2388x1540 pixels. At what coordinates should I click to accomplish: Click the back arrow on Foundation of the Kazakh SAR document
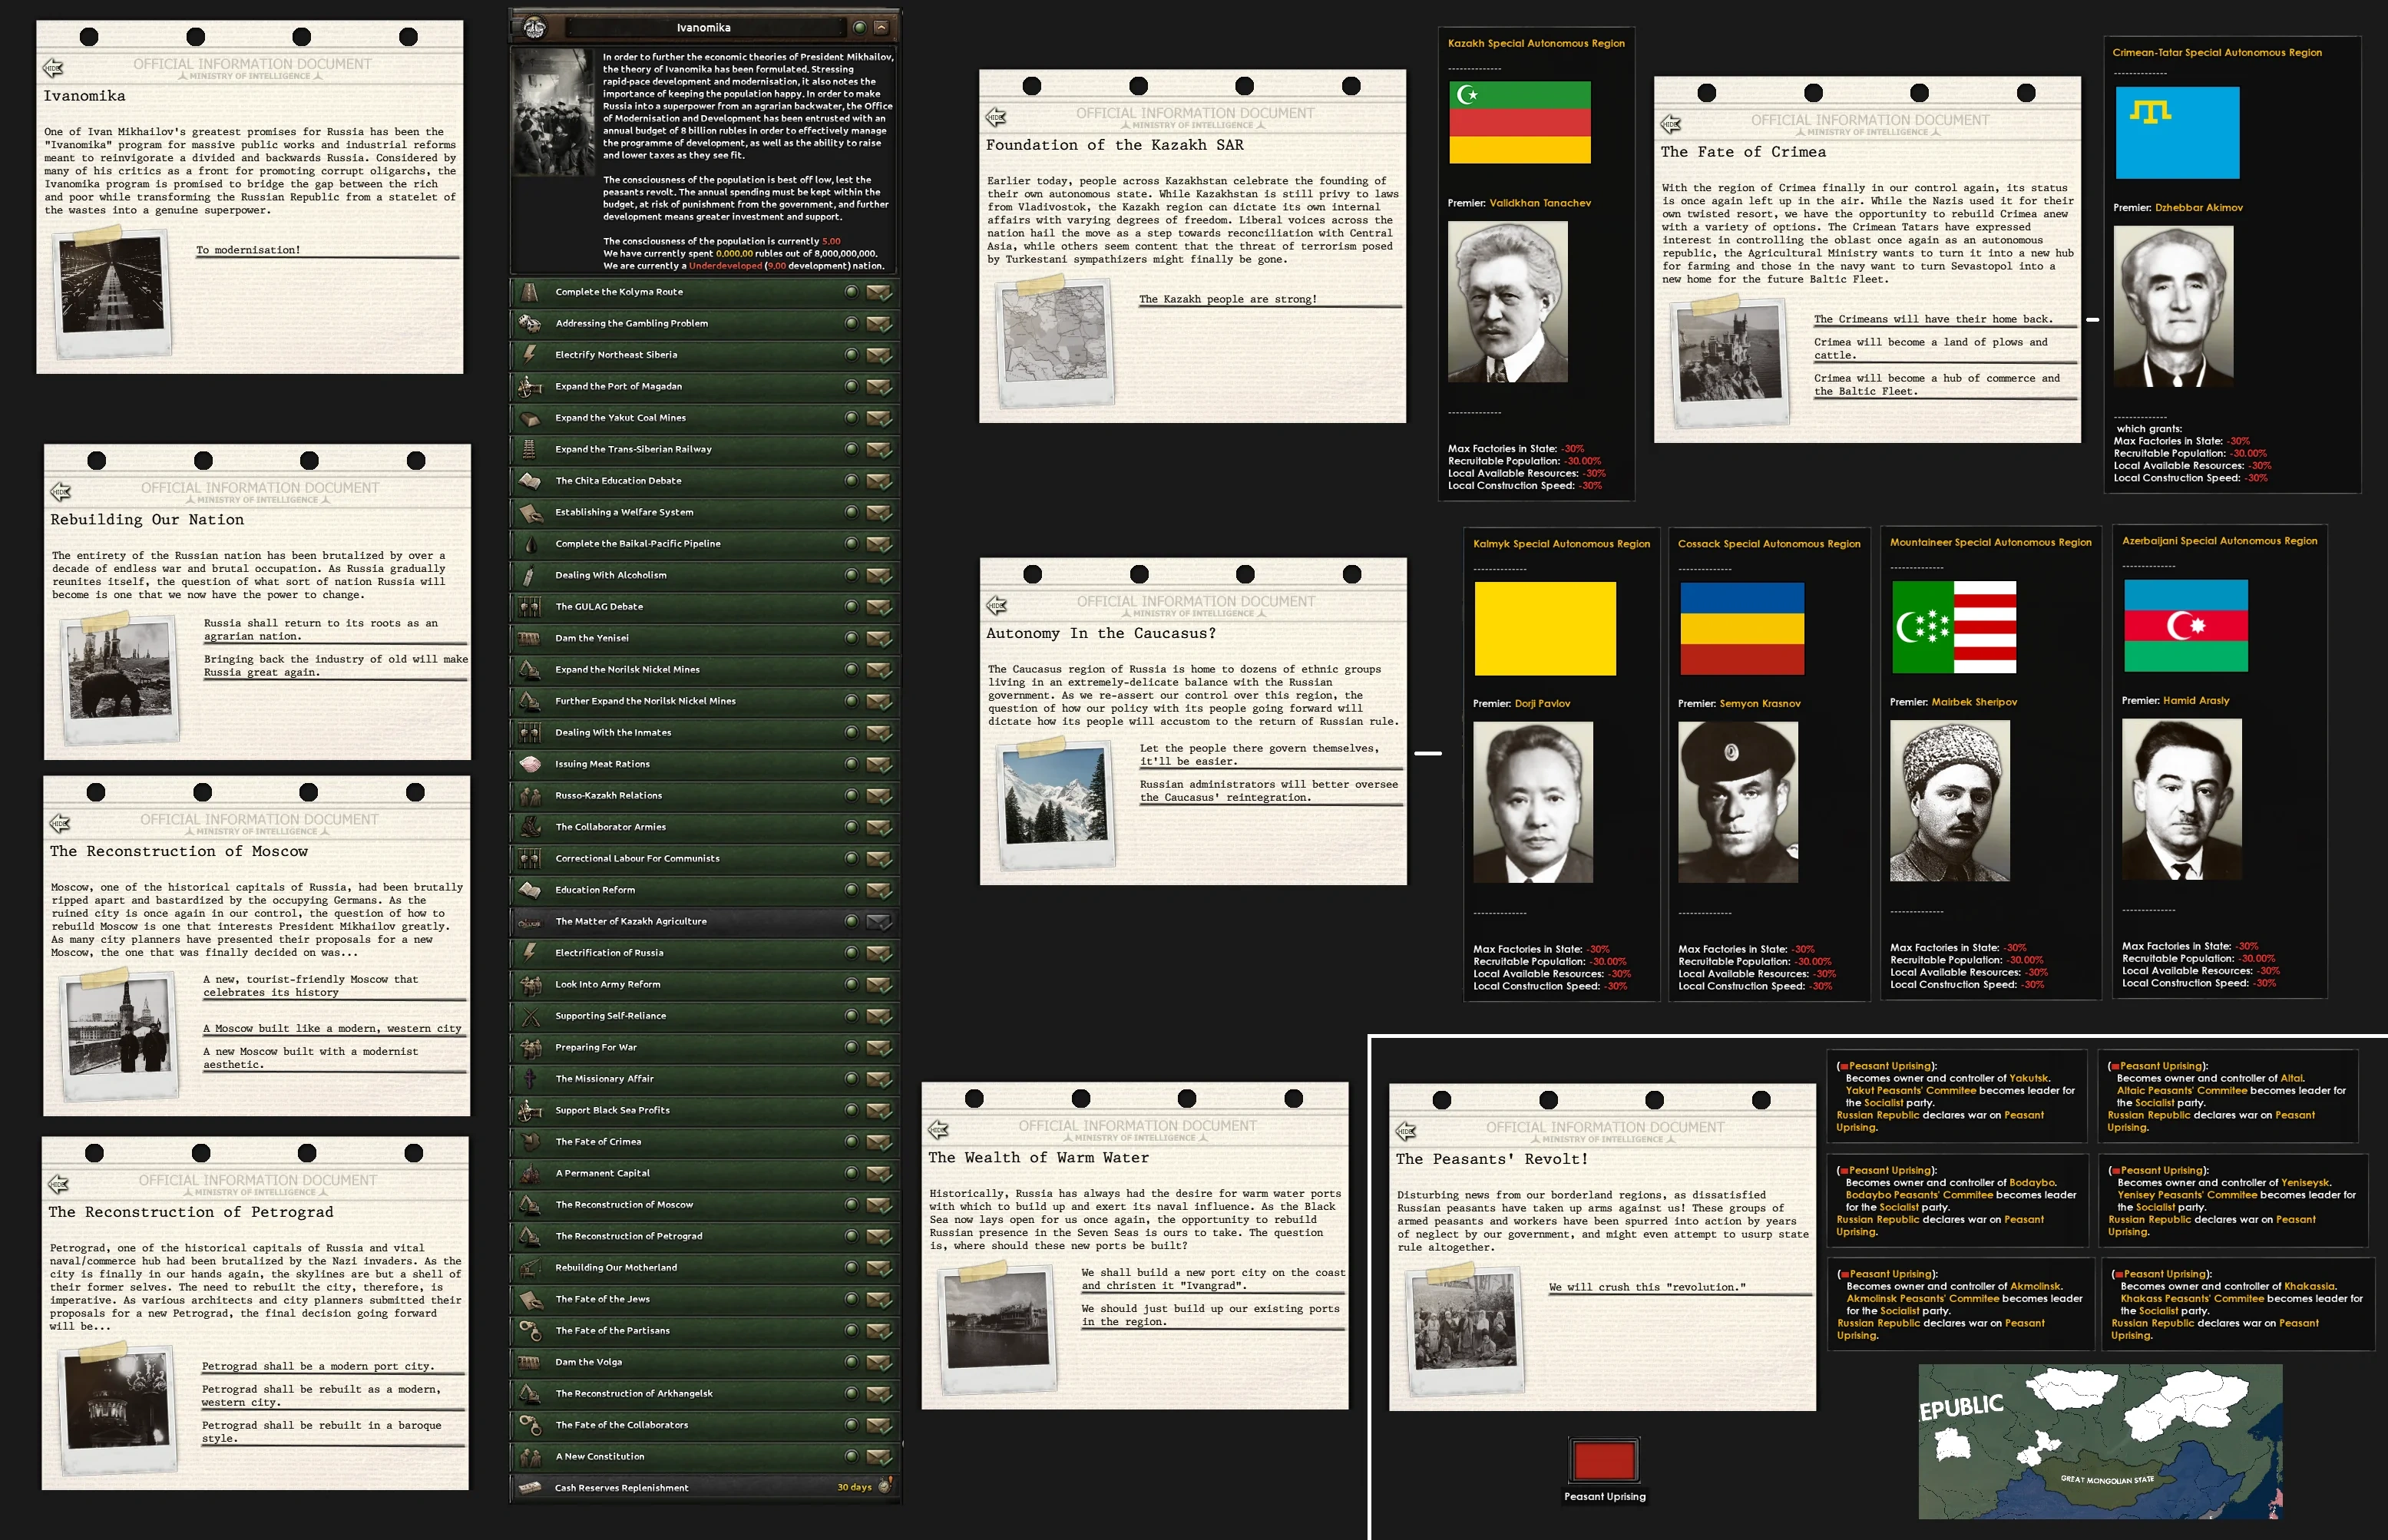click(x=996, y=117)
